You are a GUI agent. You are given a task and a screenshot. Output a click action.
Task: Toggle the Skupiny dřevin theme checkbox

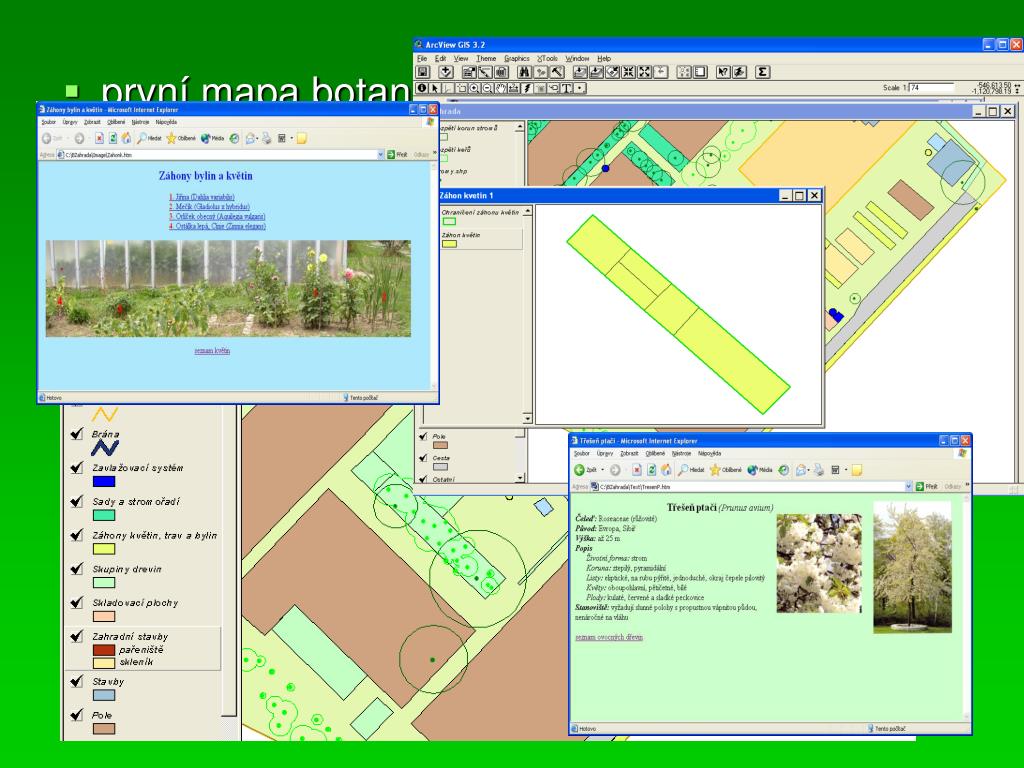click(77, 569)
